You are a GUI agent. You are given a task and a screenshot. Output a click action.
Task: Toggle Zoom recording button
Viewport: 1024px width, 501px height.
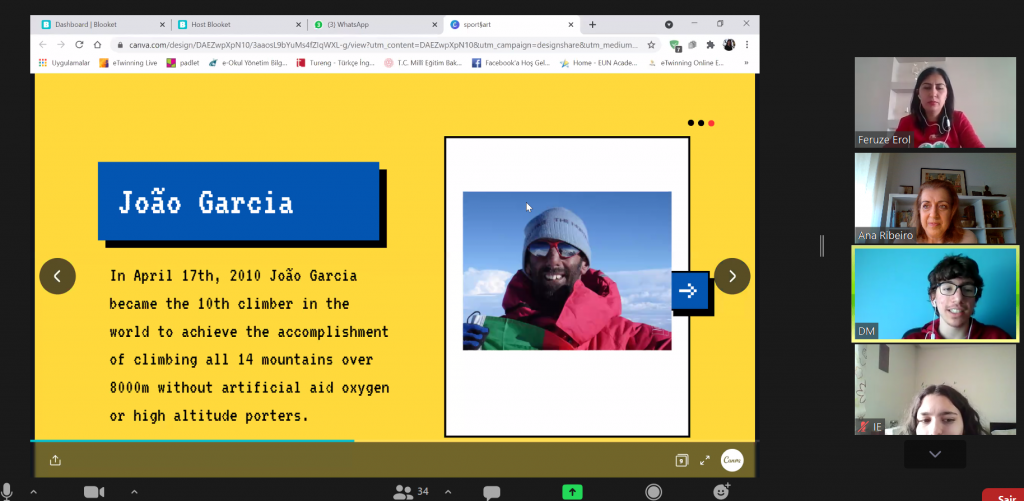pos(653,492)
